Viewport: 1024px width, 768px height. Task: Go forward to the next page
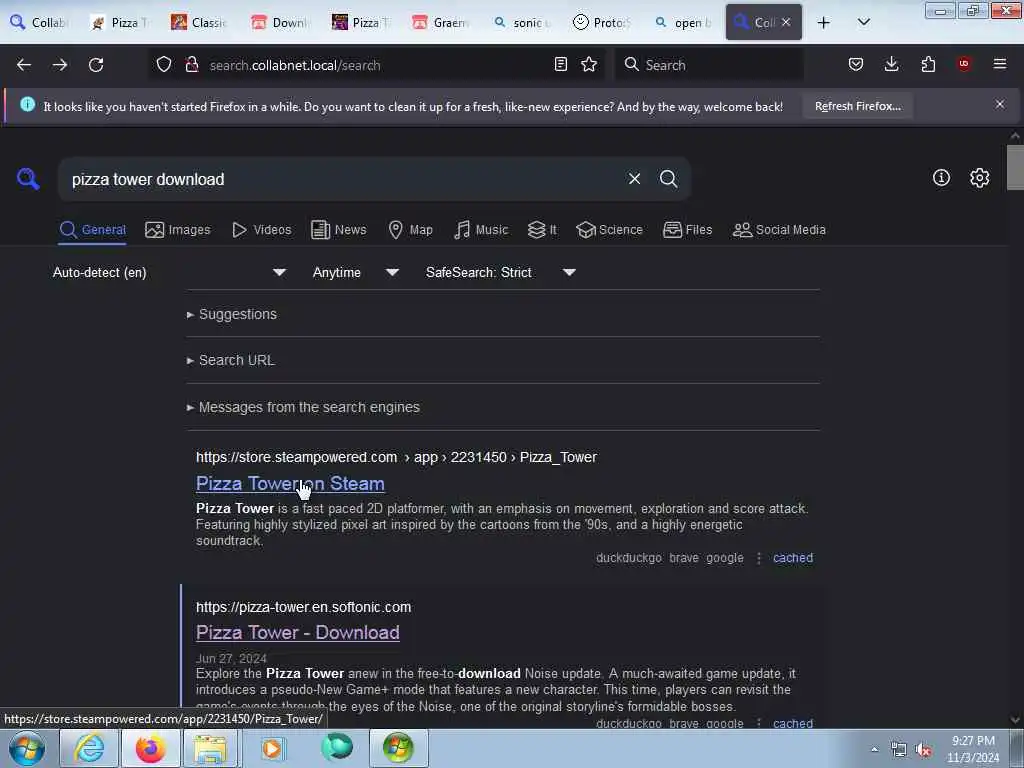click(60, 65)
